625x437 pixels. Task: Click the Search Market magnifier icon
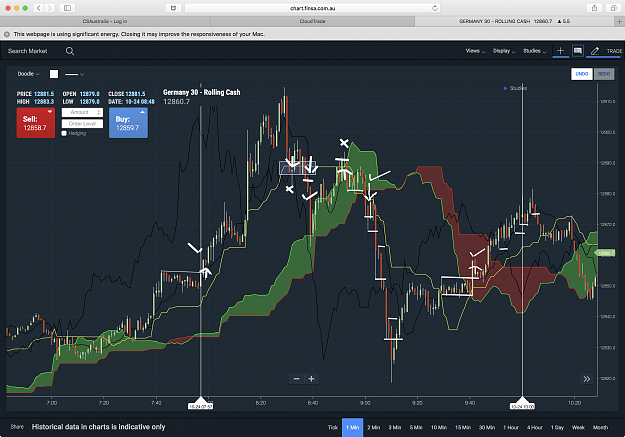70,51
